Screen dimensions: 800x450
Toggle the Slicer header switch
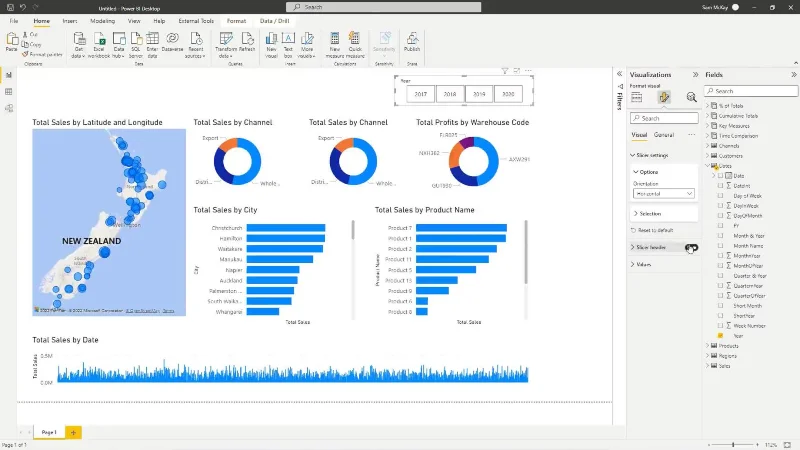[x=691, y=247]
